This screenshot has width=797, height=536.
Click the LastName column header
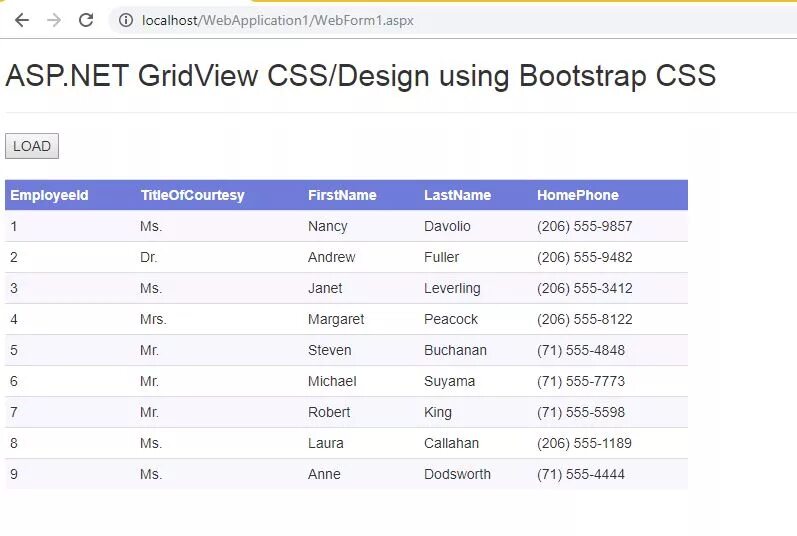[x=457, y=195]
